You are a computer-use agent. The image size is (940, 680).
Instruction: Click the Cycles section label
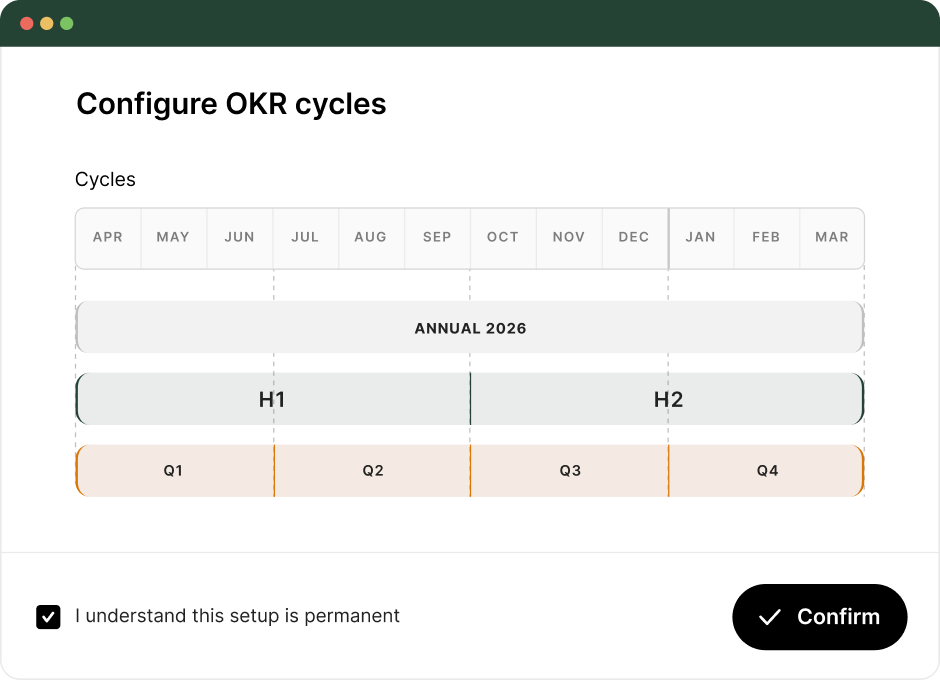(106, 180)
